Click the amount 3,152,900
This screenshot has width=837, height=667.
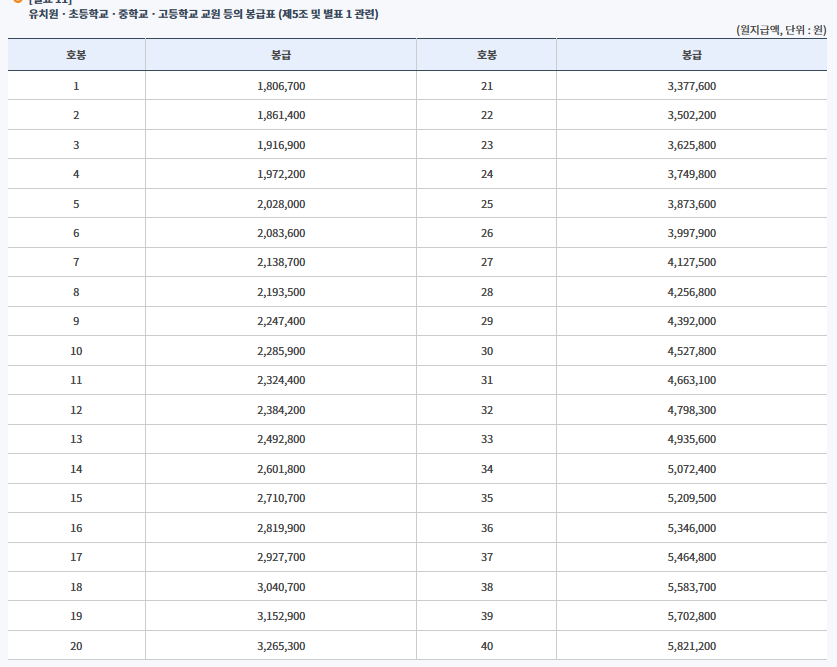(x=281, y=616)
